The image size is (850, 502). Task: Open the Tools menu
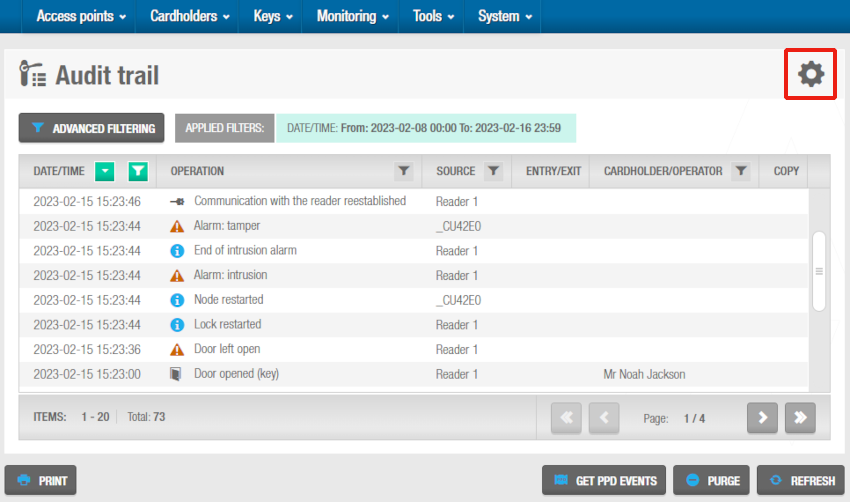point(433,16)
